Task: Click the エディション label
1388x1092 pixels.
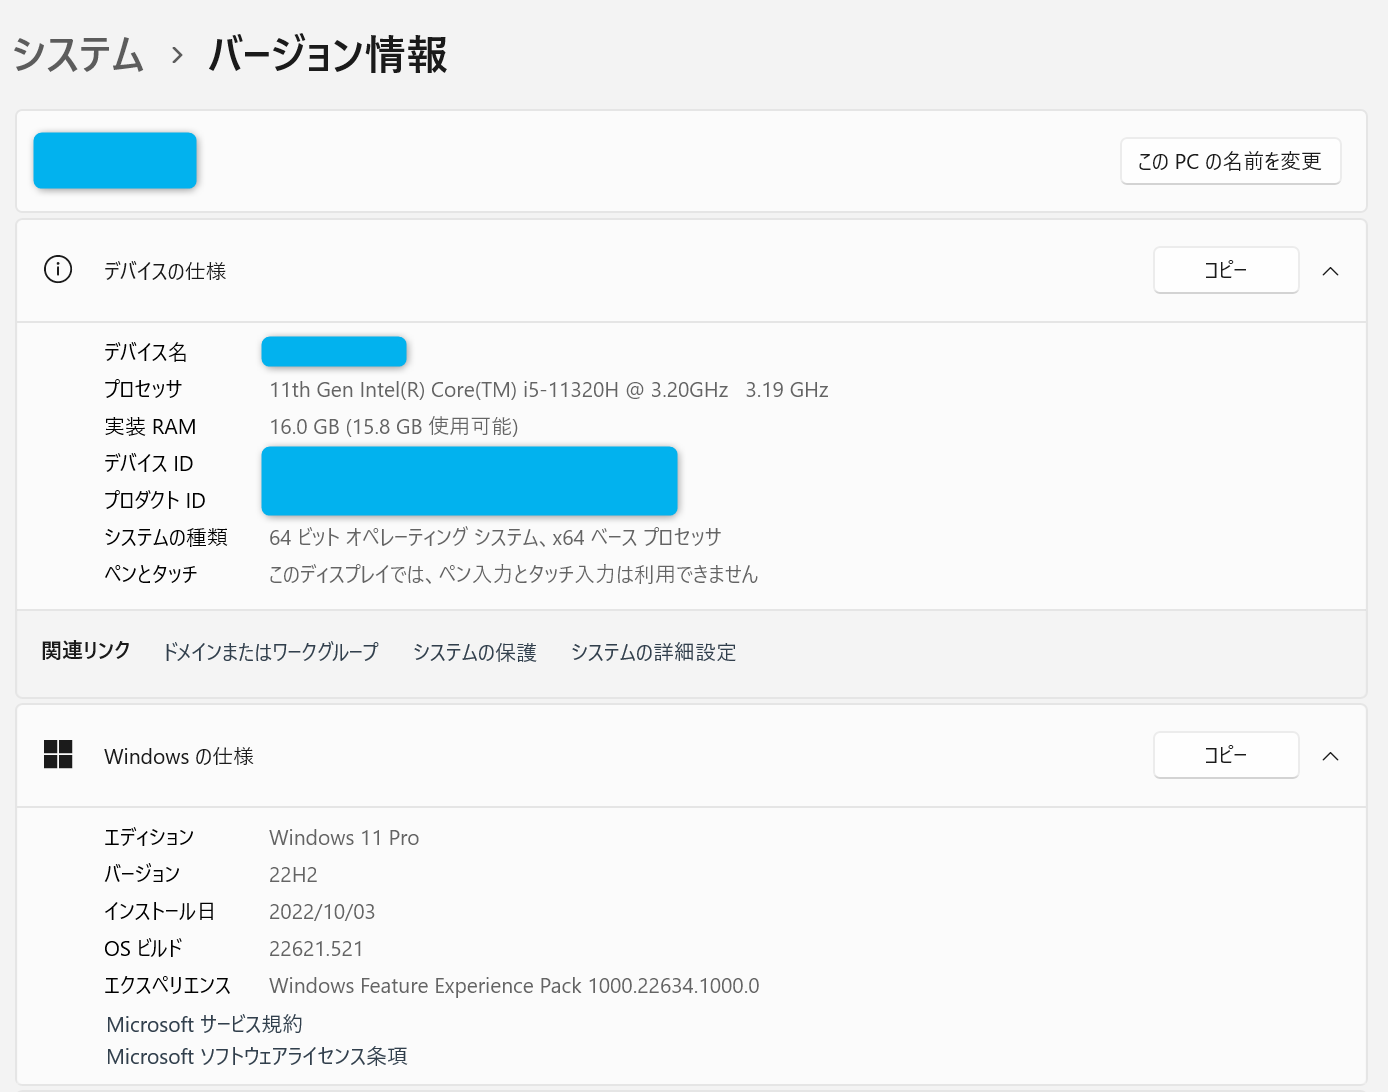Action: (x=149, y=837)
